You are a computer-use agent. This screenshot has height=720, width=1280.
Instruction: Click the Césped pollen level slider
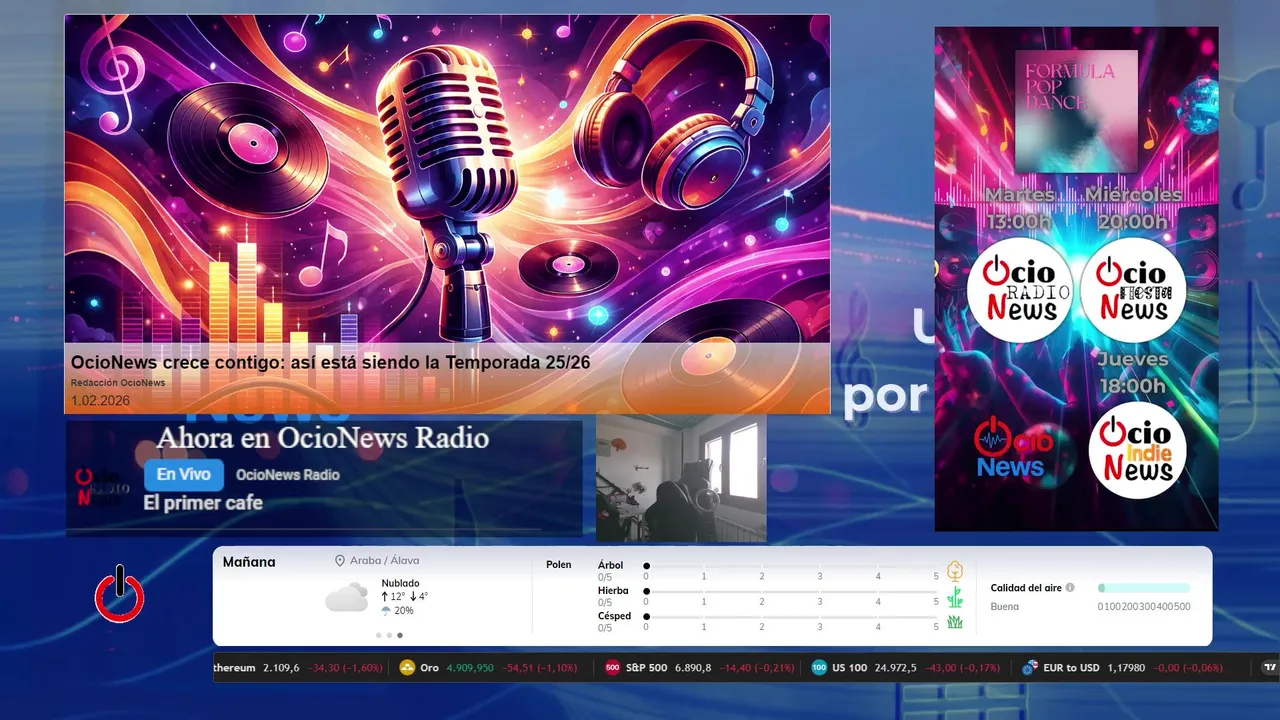point(791,617)
